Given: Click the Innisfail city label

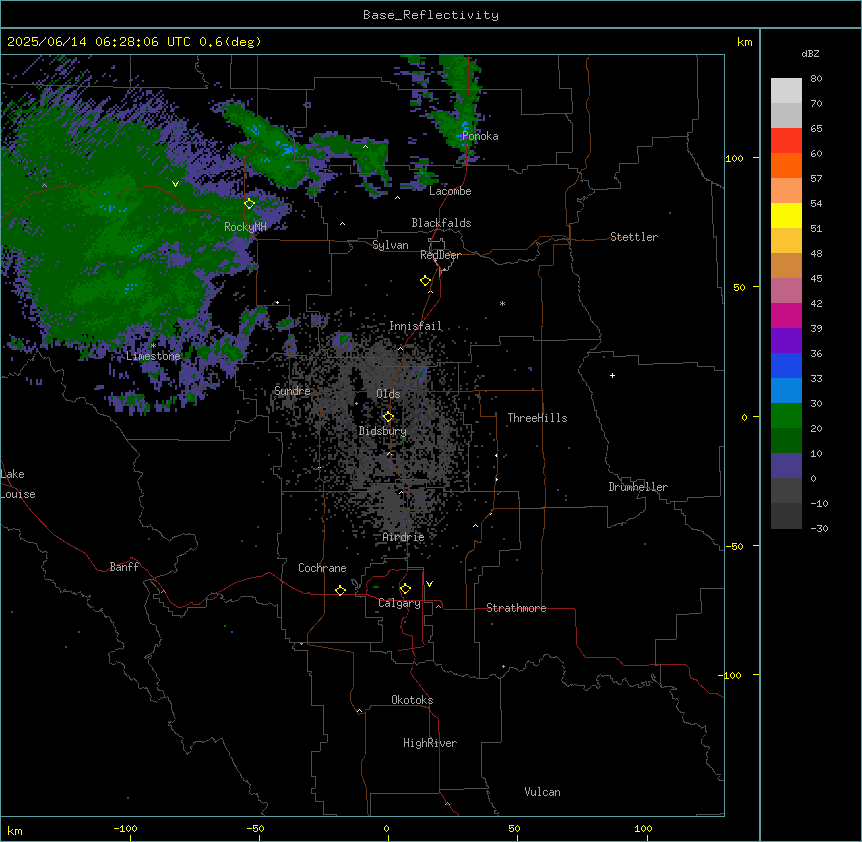Looking at the screenshot, I should click(x=415, y=326).
